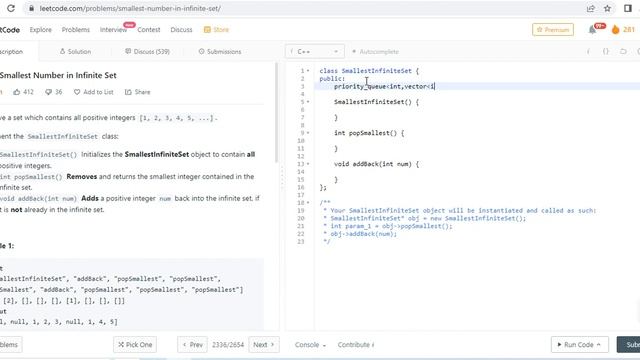Like the problem with thumbs up icon
The height and width of the screenshot is (360, 640).
pos(17,92)
